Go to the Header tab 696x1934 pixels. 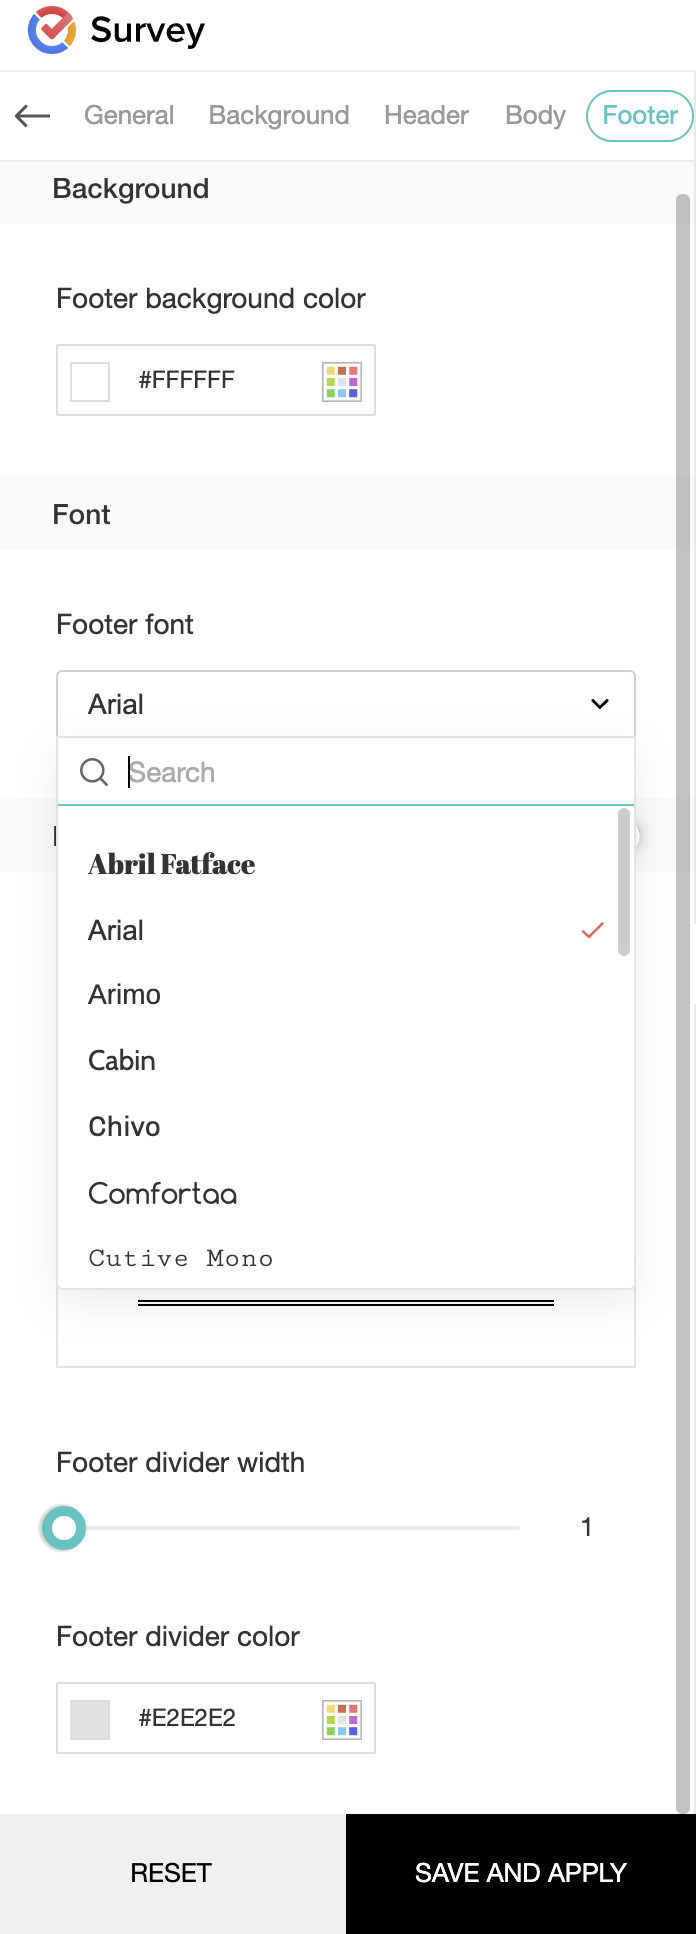[426, 116]
